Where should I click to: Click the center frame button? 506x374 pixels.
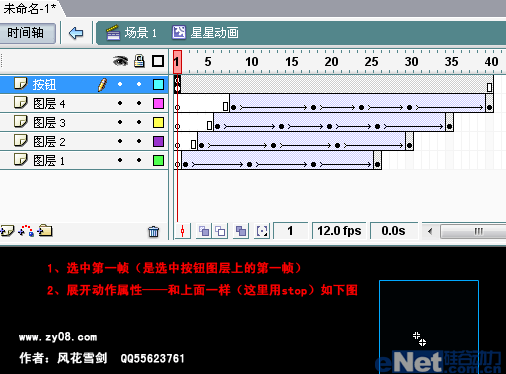point(182,231)
